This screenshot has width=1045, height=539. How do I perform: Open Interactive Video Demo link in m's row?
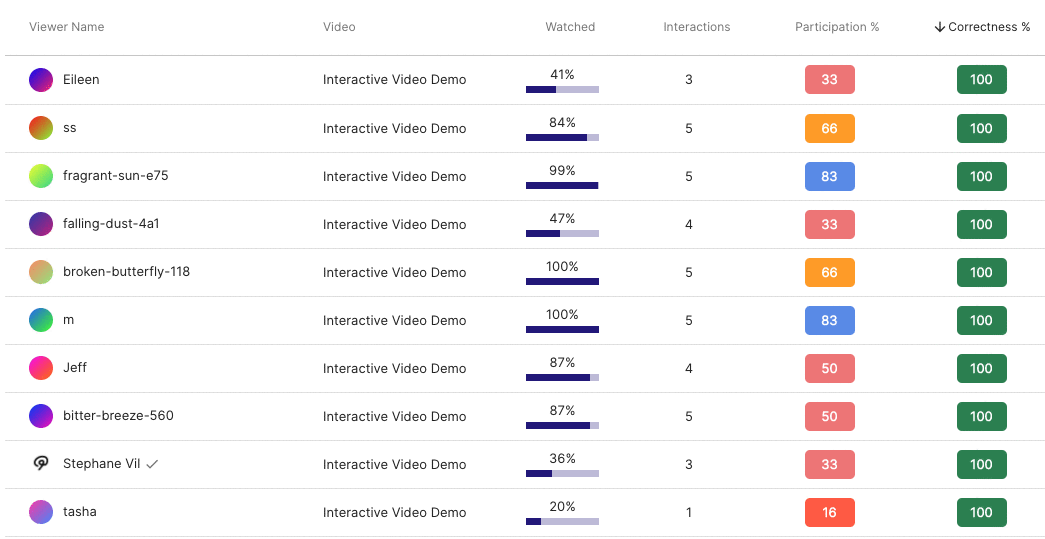tap(394, 320)
